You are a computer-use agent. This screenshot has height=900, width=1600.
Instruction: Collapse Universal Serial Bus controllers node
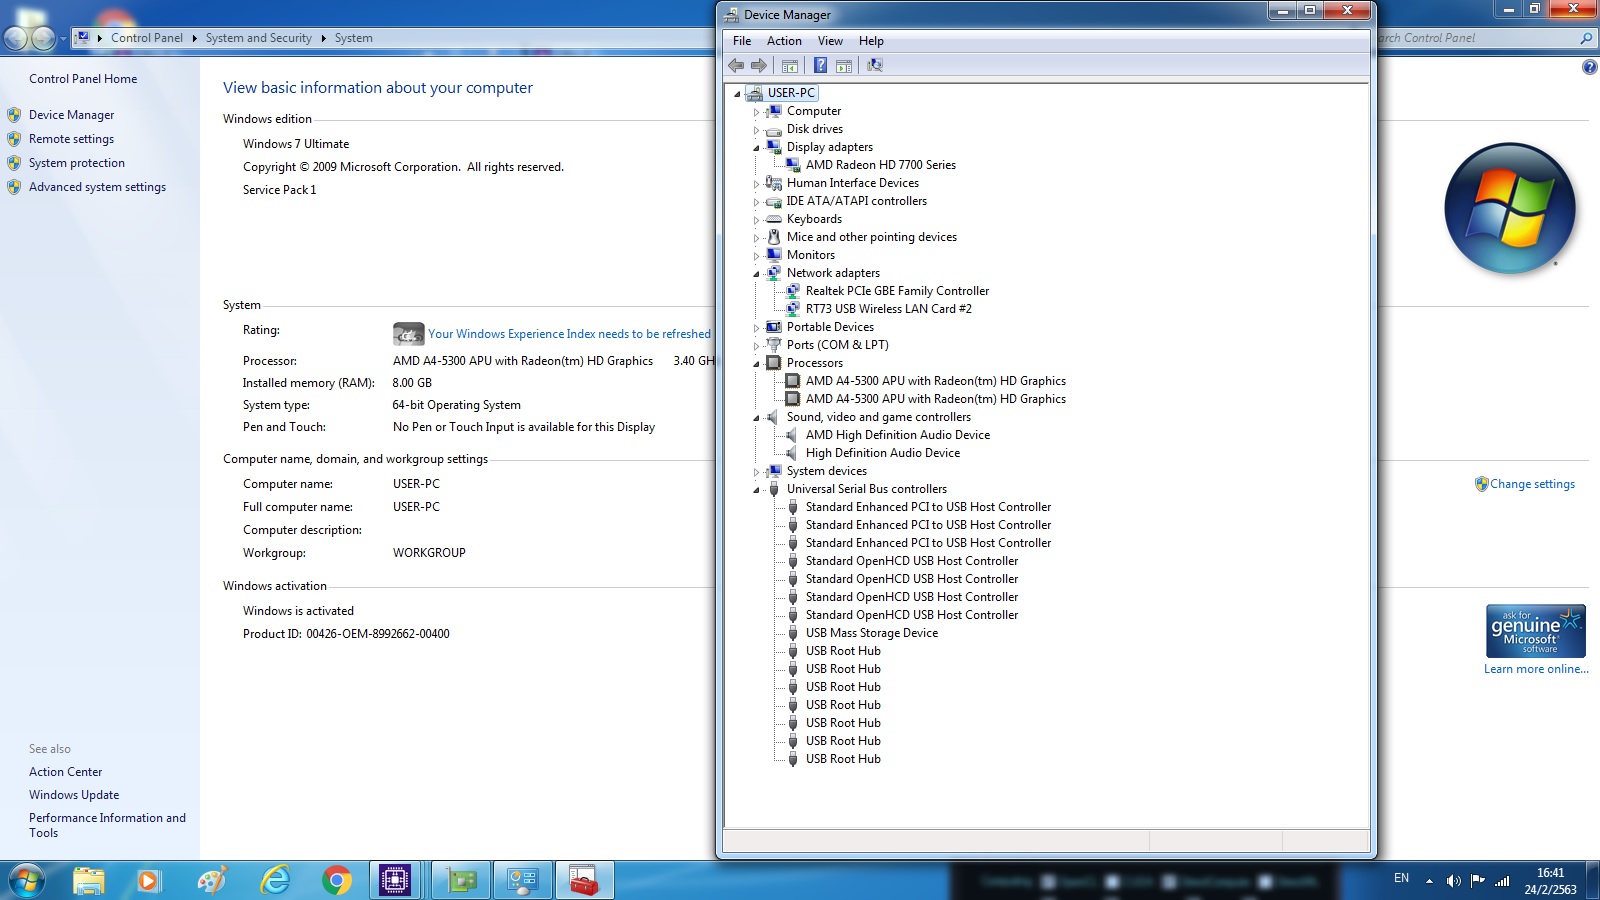tap(756, 490)
